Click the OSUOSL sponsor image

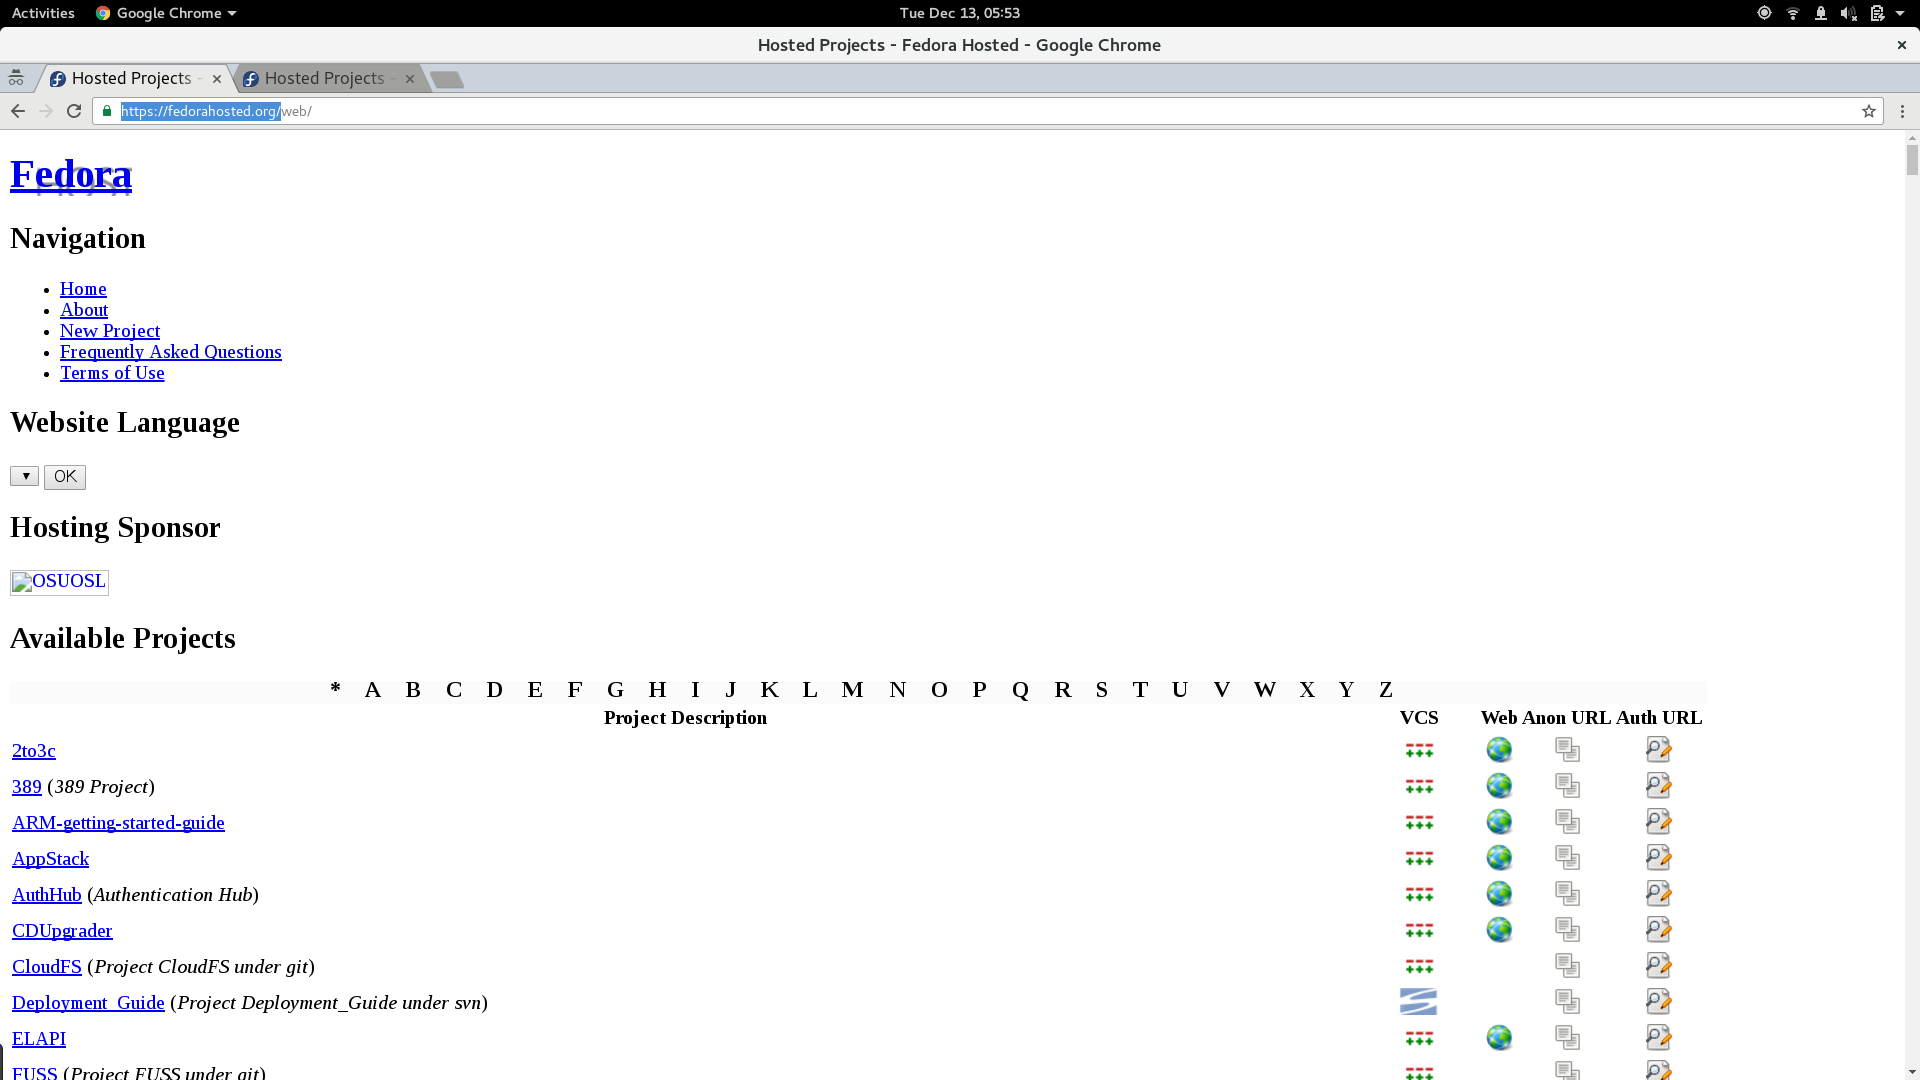59,582
